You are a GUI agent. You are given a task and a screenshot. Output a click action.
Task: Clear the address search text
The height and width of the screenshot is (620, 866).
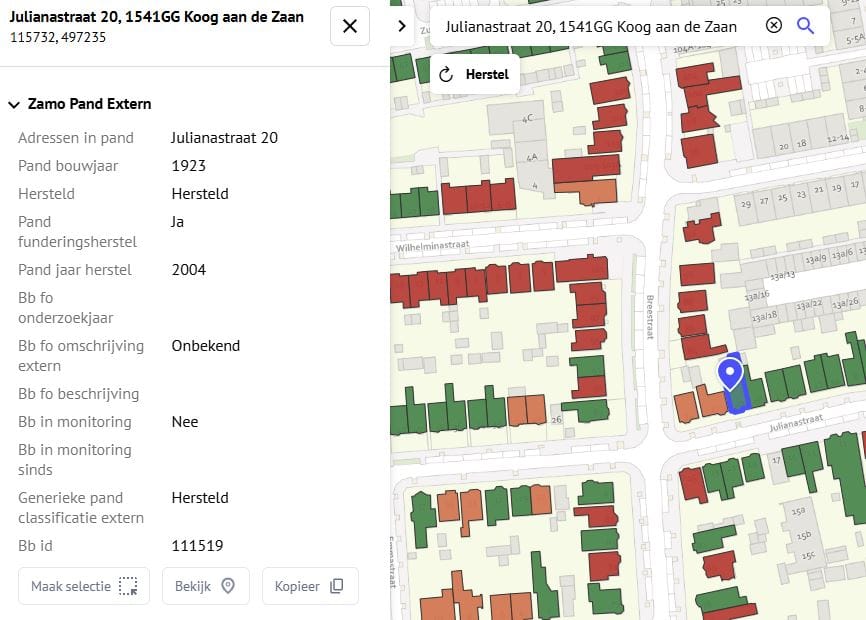773,26
